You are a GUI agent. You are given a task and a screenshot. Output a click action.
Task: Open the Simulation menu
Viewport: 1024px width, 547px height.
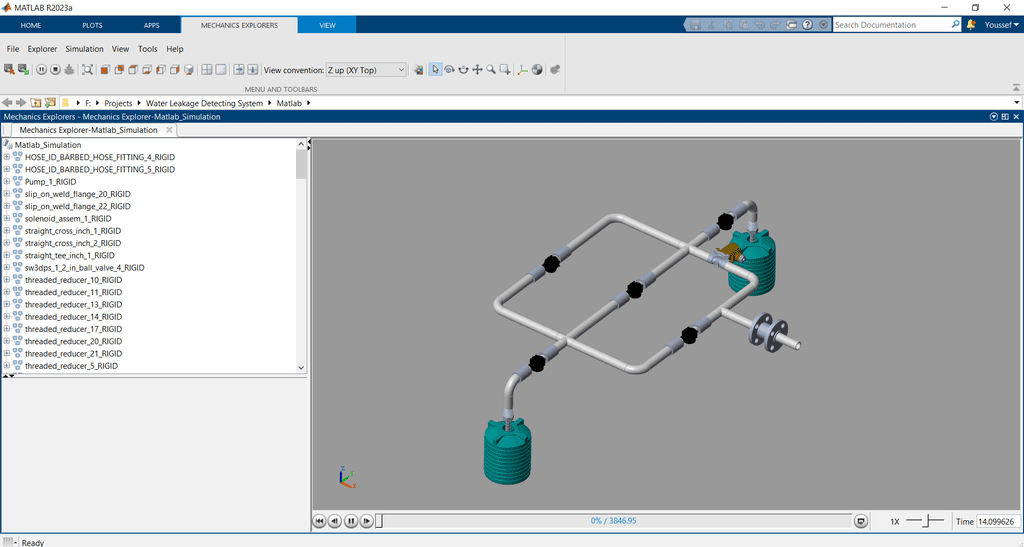[x=84, y=49]
